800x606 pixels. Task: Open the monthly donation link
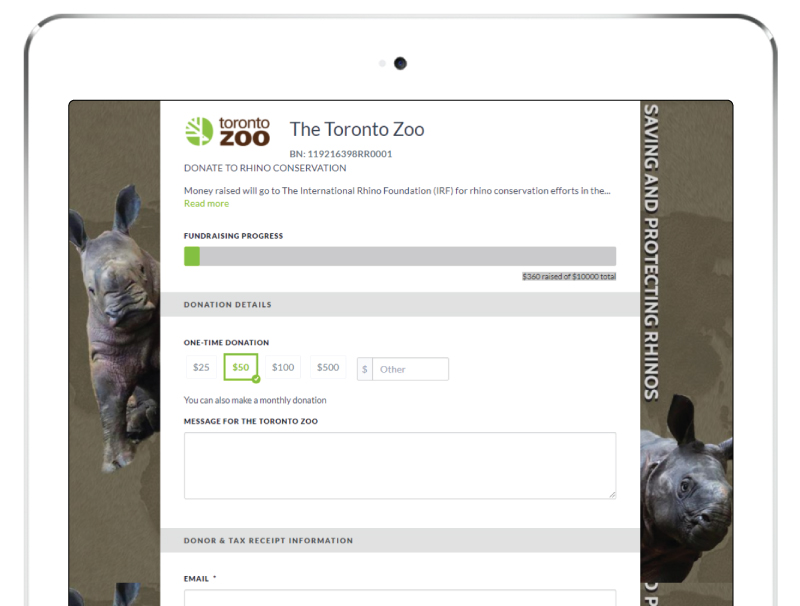(x=255, y=401)
